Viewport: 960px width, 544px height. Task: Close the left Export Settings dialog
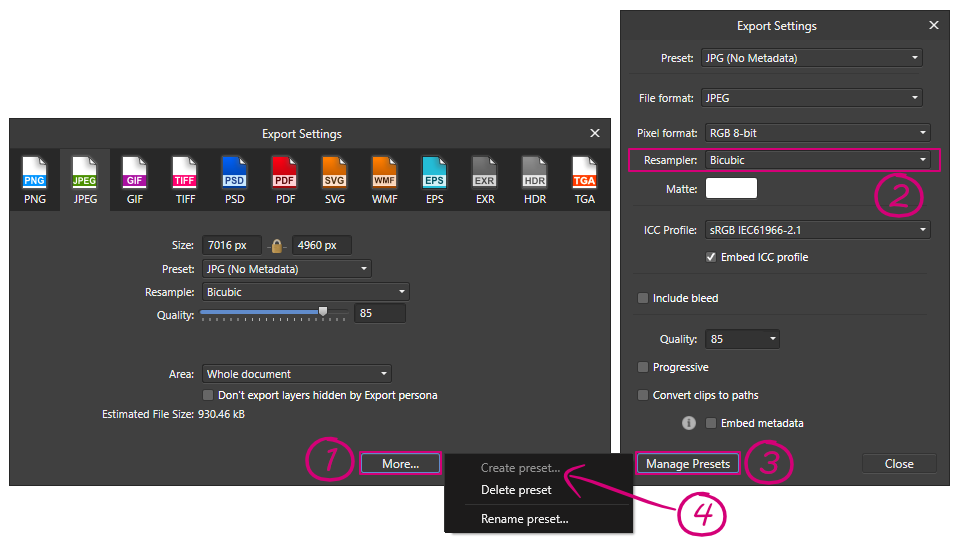[594, 133]
